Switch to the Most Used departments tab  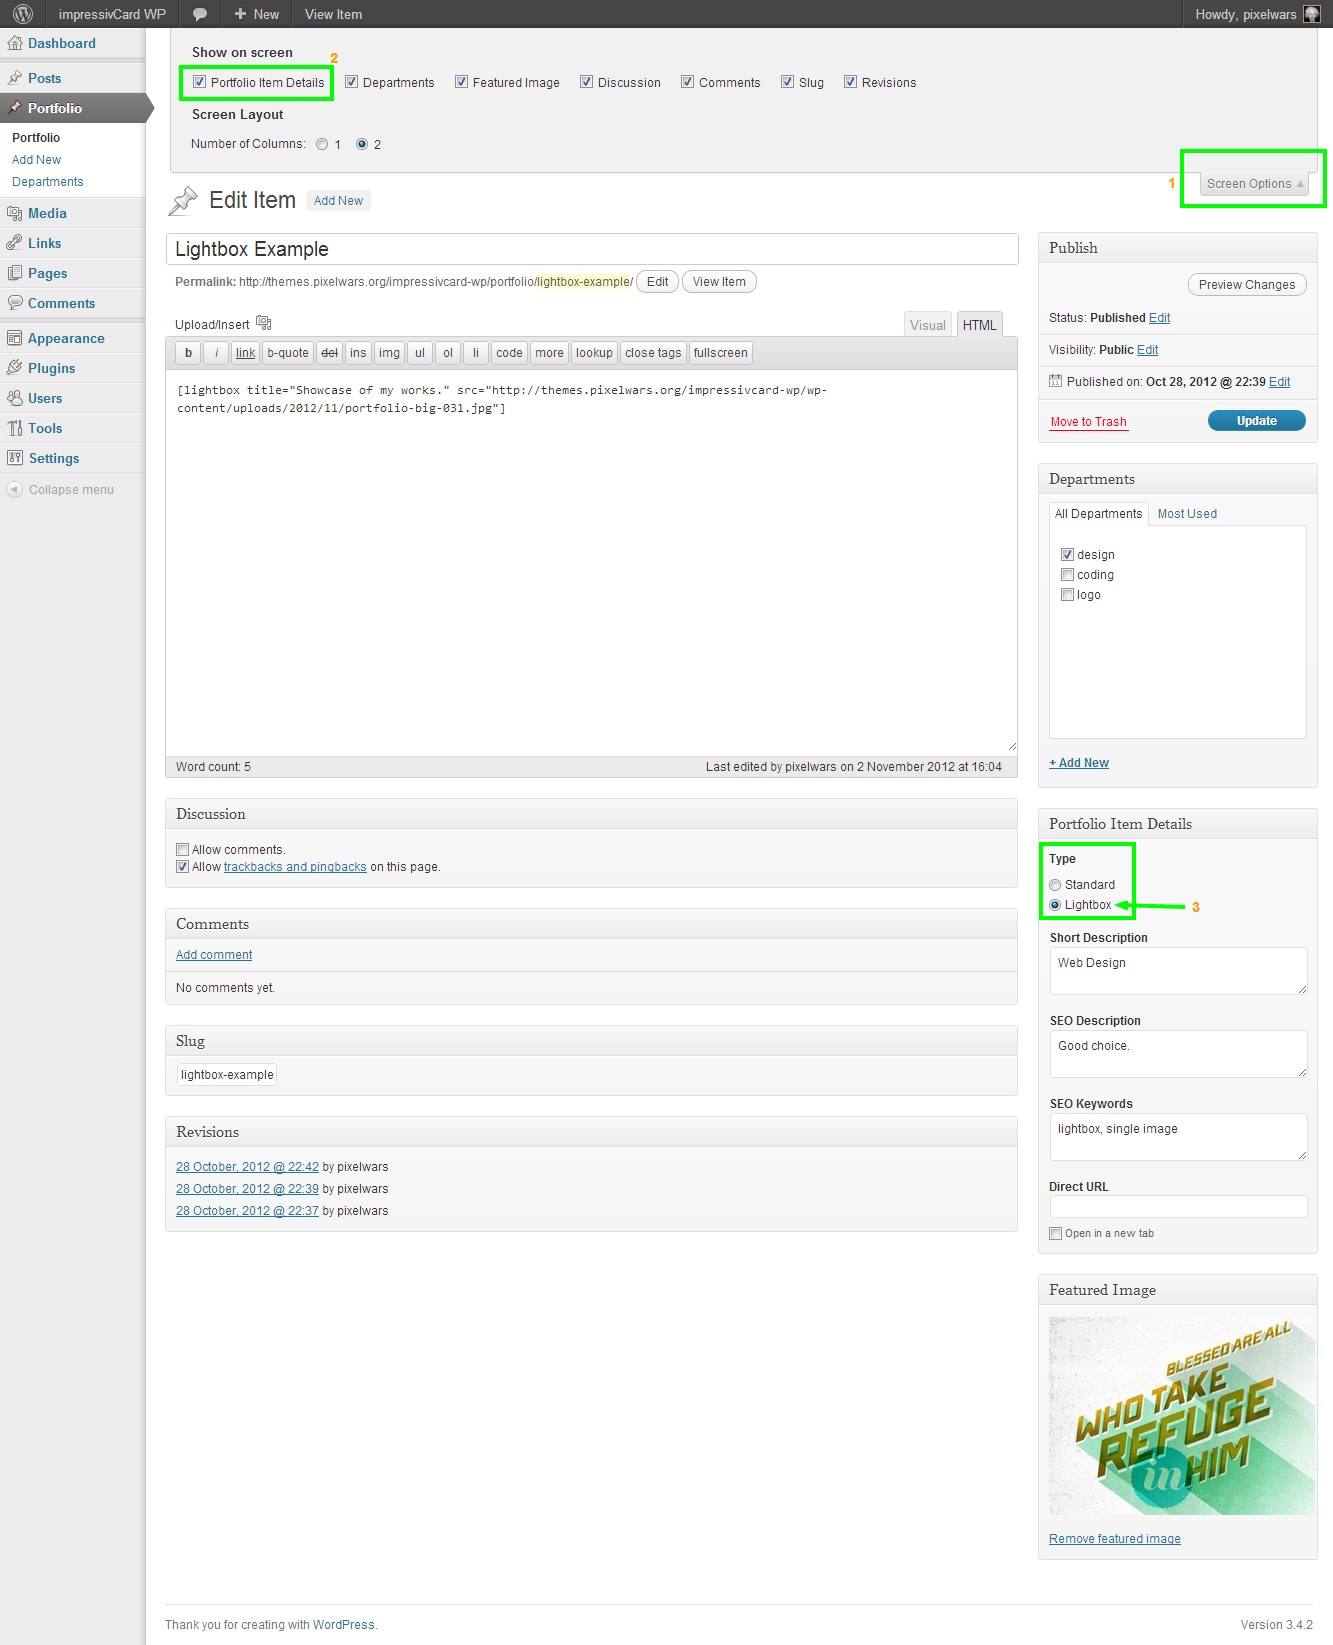[x=1187, y=514]
